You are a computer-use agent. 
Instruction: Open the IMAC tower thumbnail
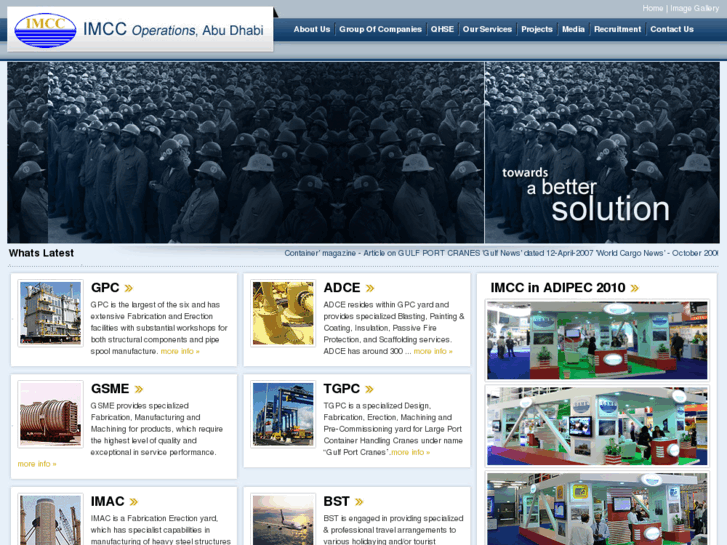pyautogui.click(x=51, y=519)
